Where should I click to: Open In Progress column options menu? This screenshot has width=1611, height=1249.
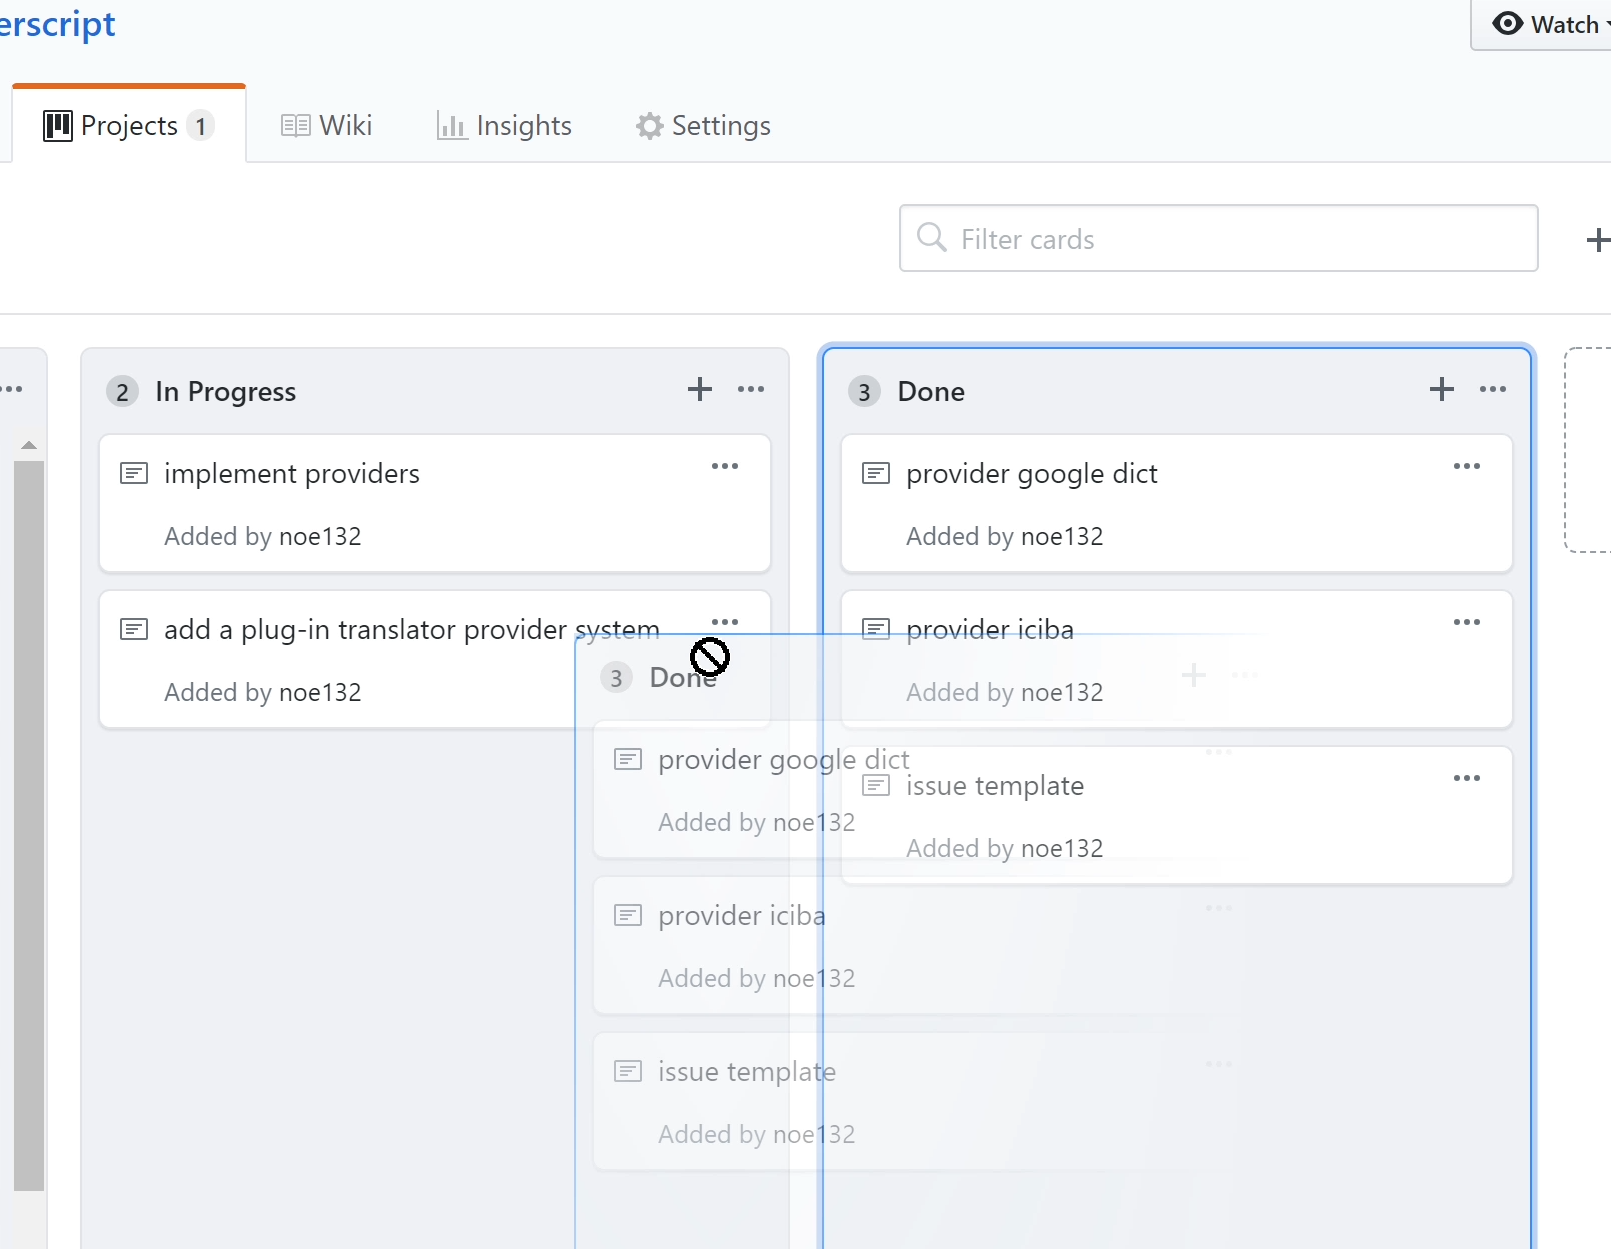(751, 389)
